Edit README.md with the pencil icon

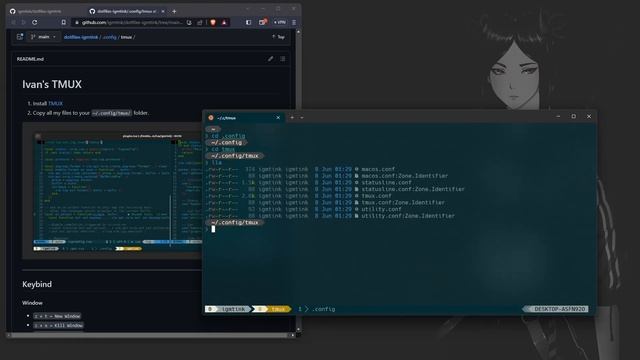tap(270, 59)
